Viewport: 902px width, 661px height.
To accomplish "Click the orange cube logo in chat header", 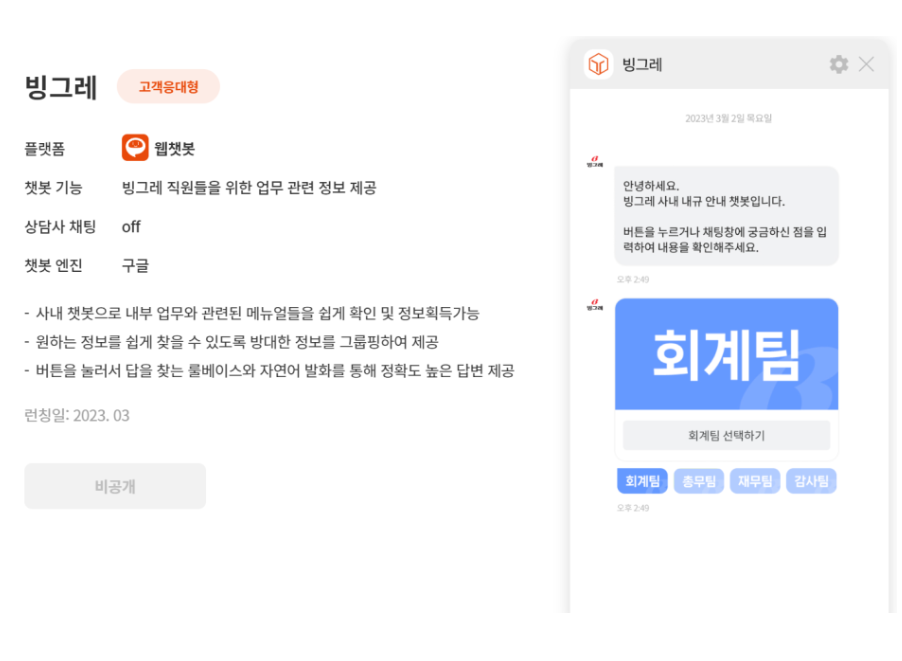I will (598, 64).
